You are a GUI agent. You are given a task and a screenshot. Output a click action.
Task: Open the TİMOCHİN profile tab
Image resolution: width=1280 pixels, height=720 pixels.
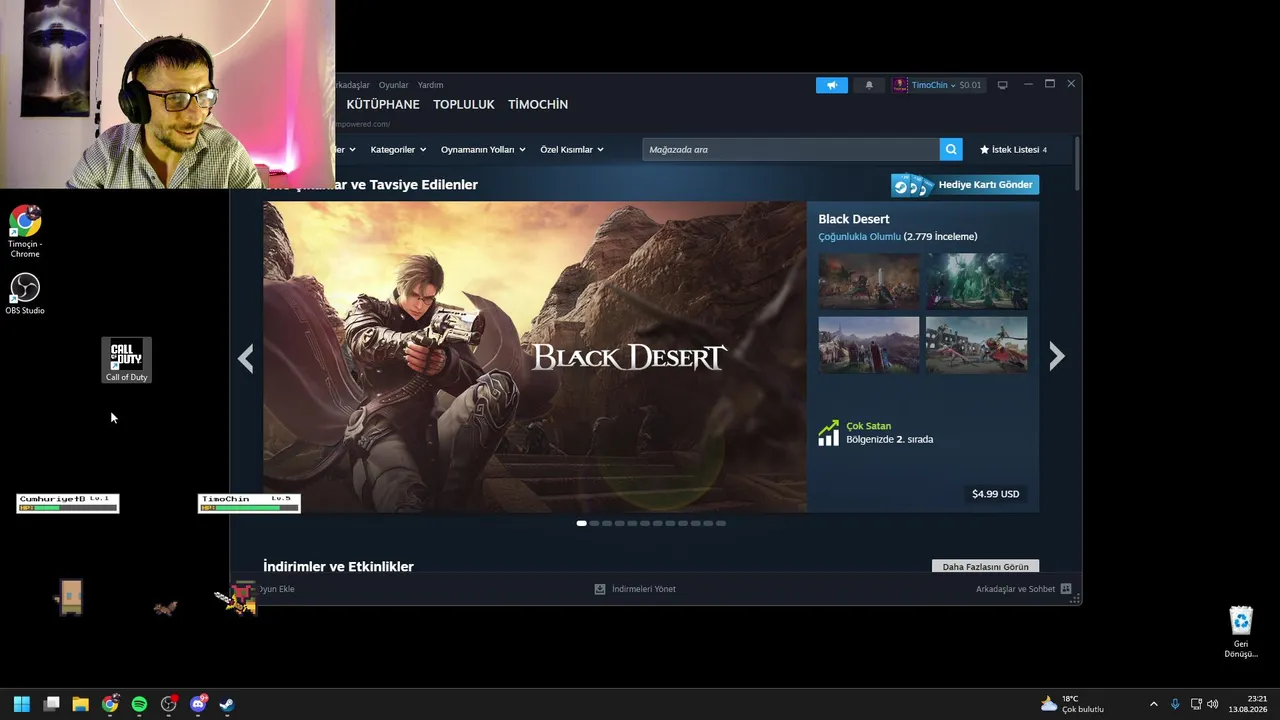[x=538, y=104]
